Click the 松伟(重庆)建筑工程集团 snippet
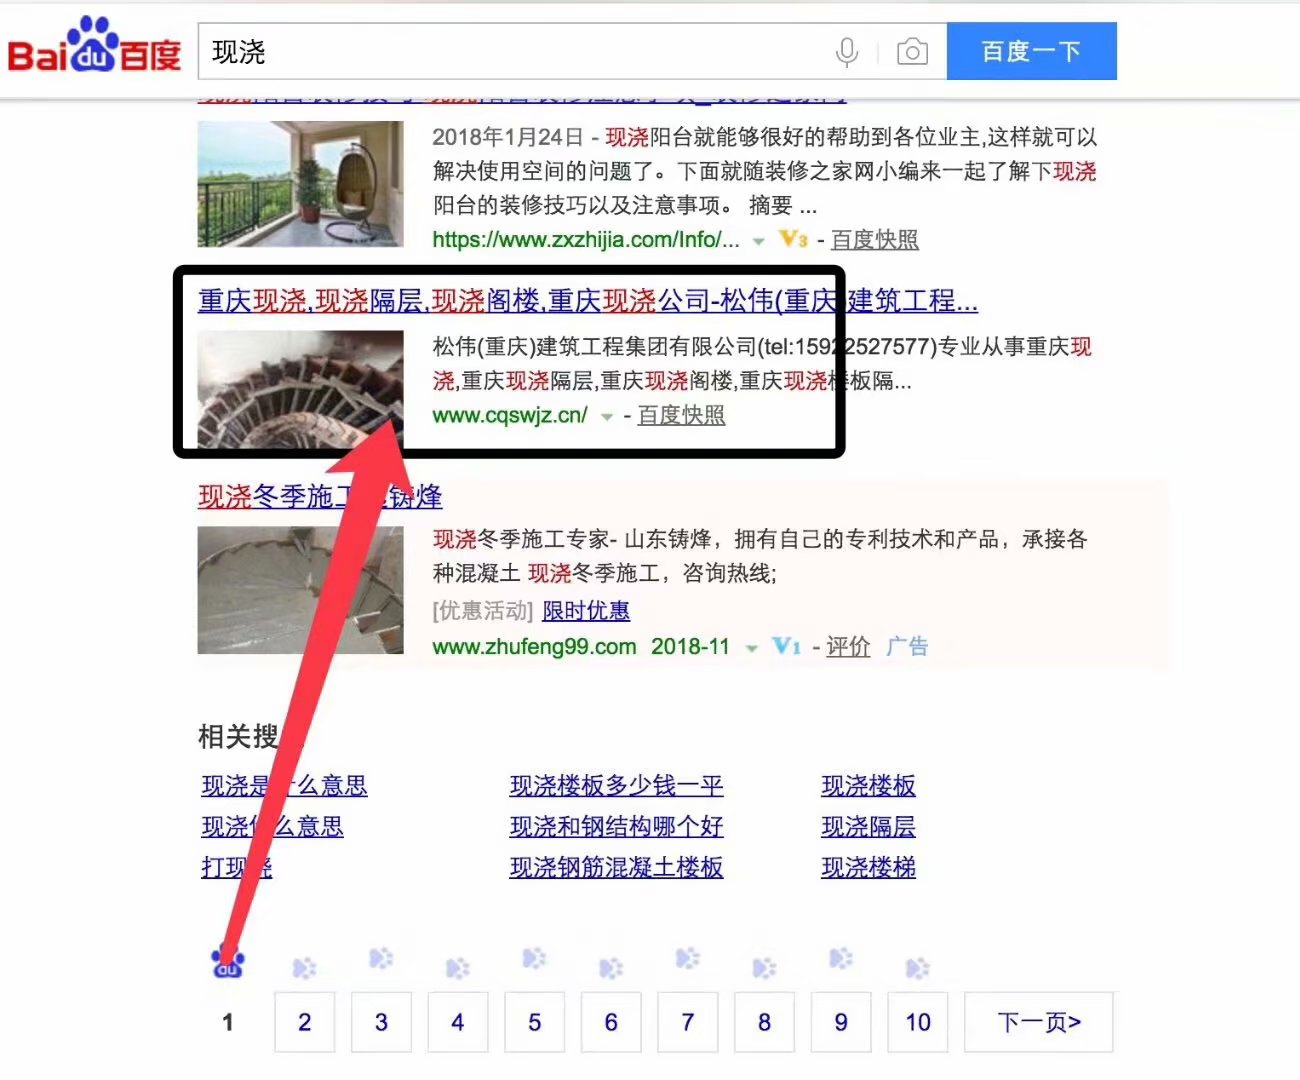 coord(762,364)
